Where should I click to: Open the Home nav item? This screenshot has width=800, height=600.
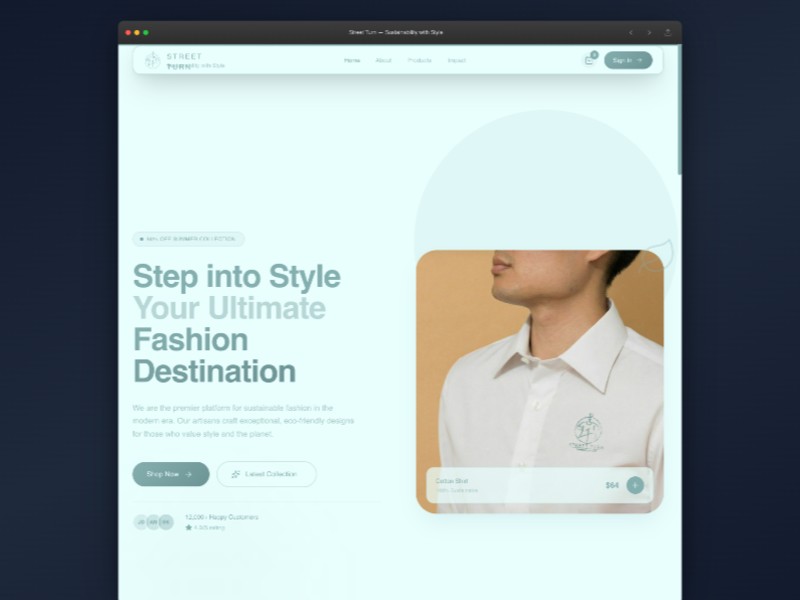tap(352, 60)
